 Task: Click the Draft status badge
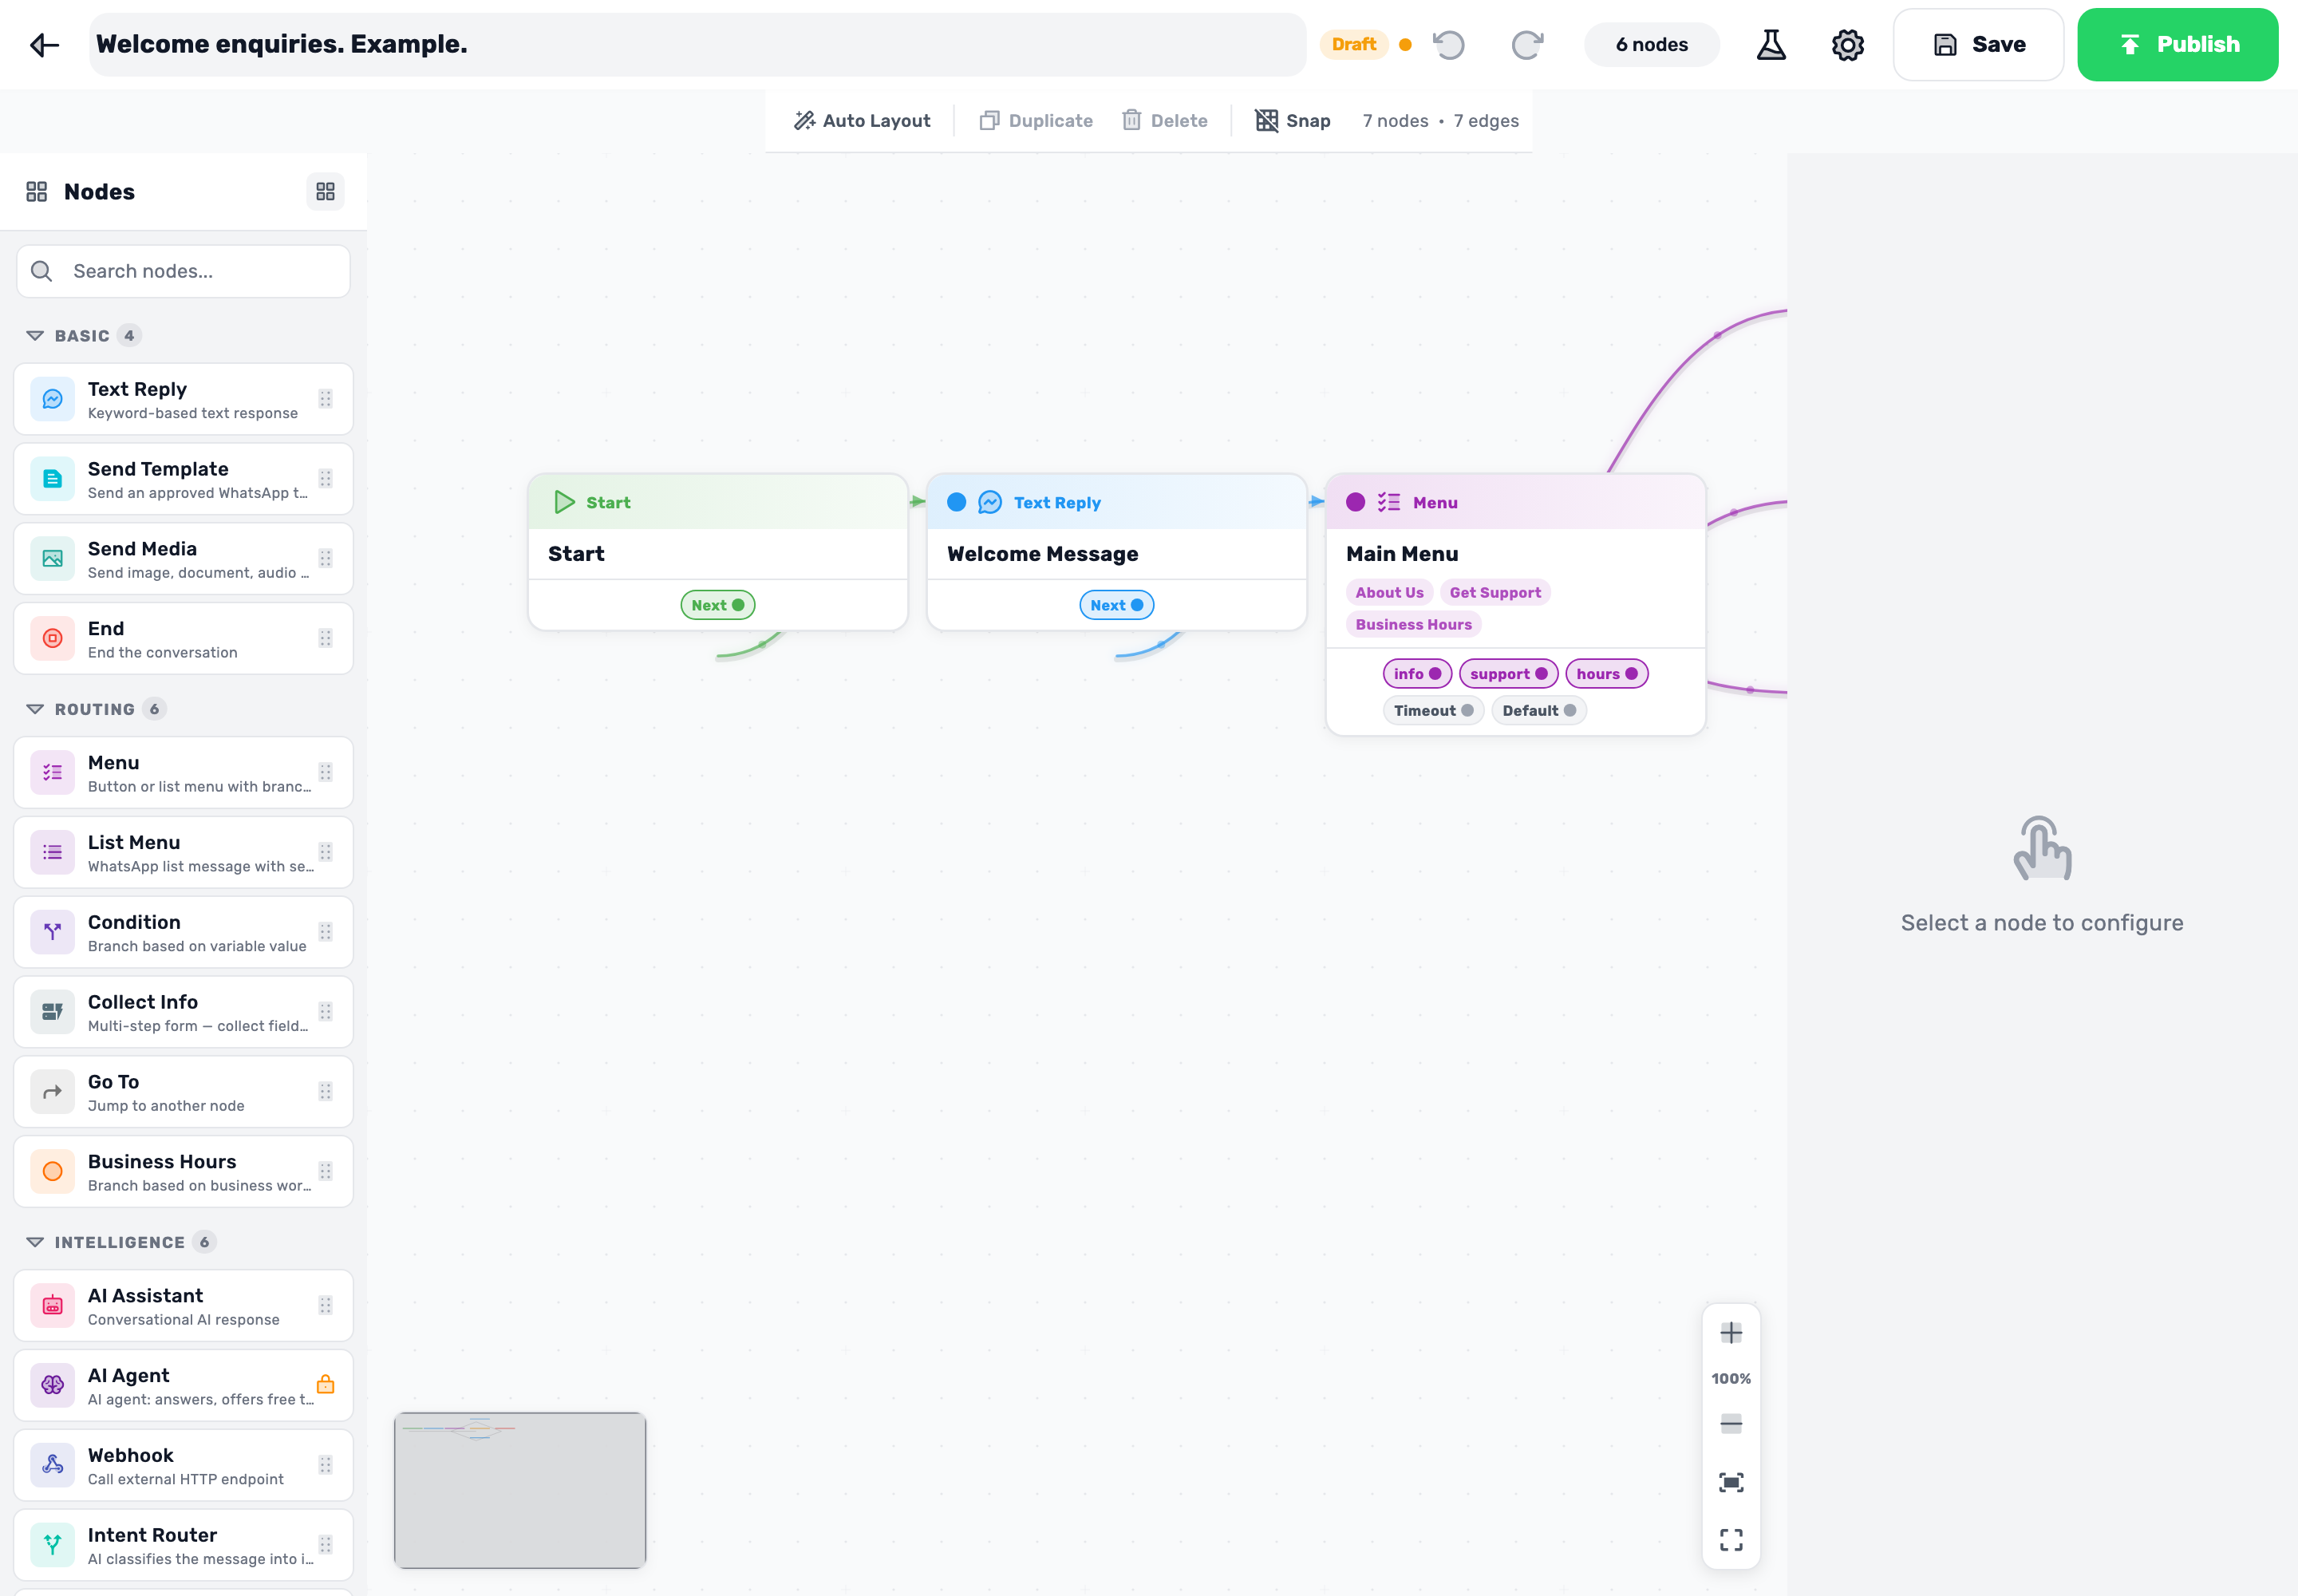[1354, 45]
